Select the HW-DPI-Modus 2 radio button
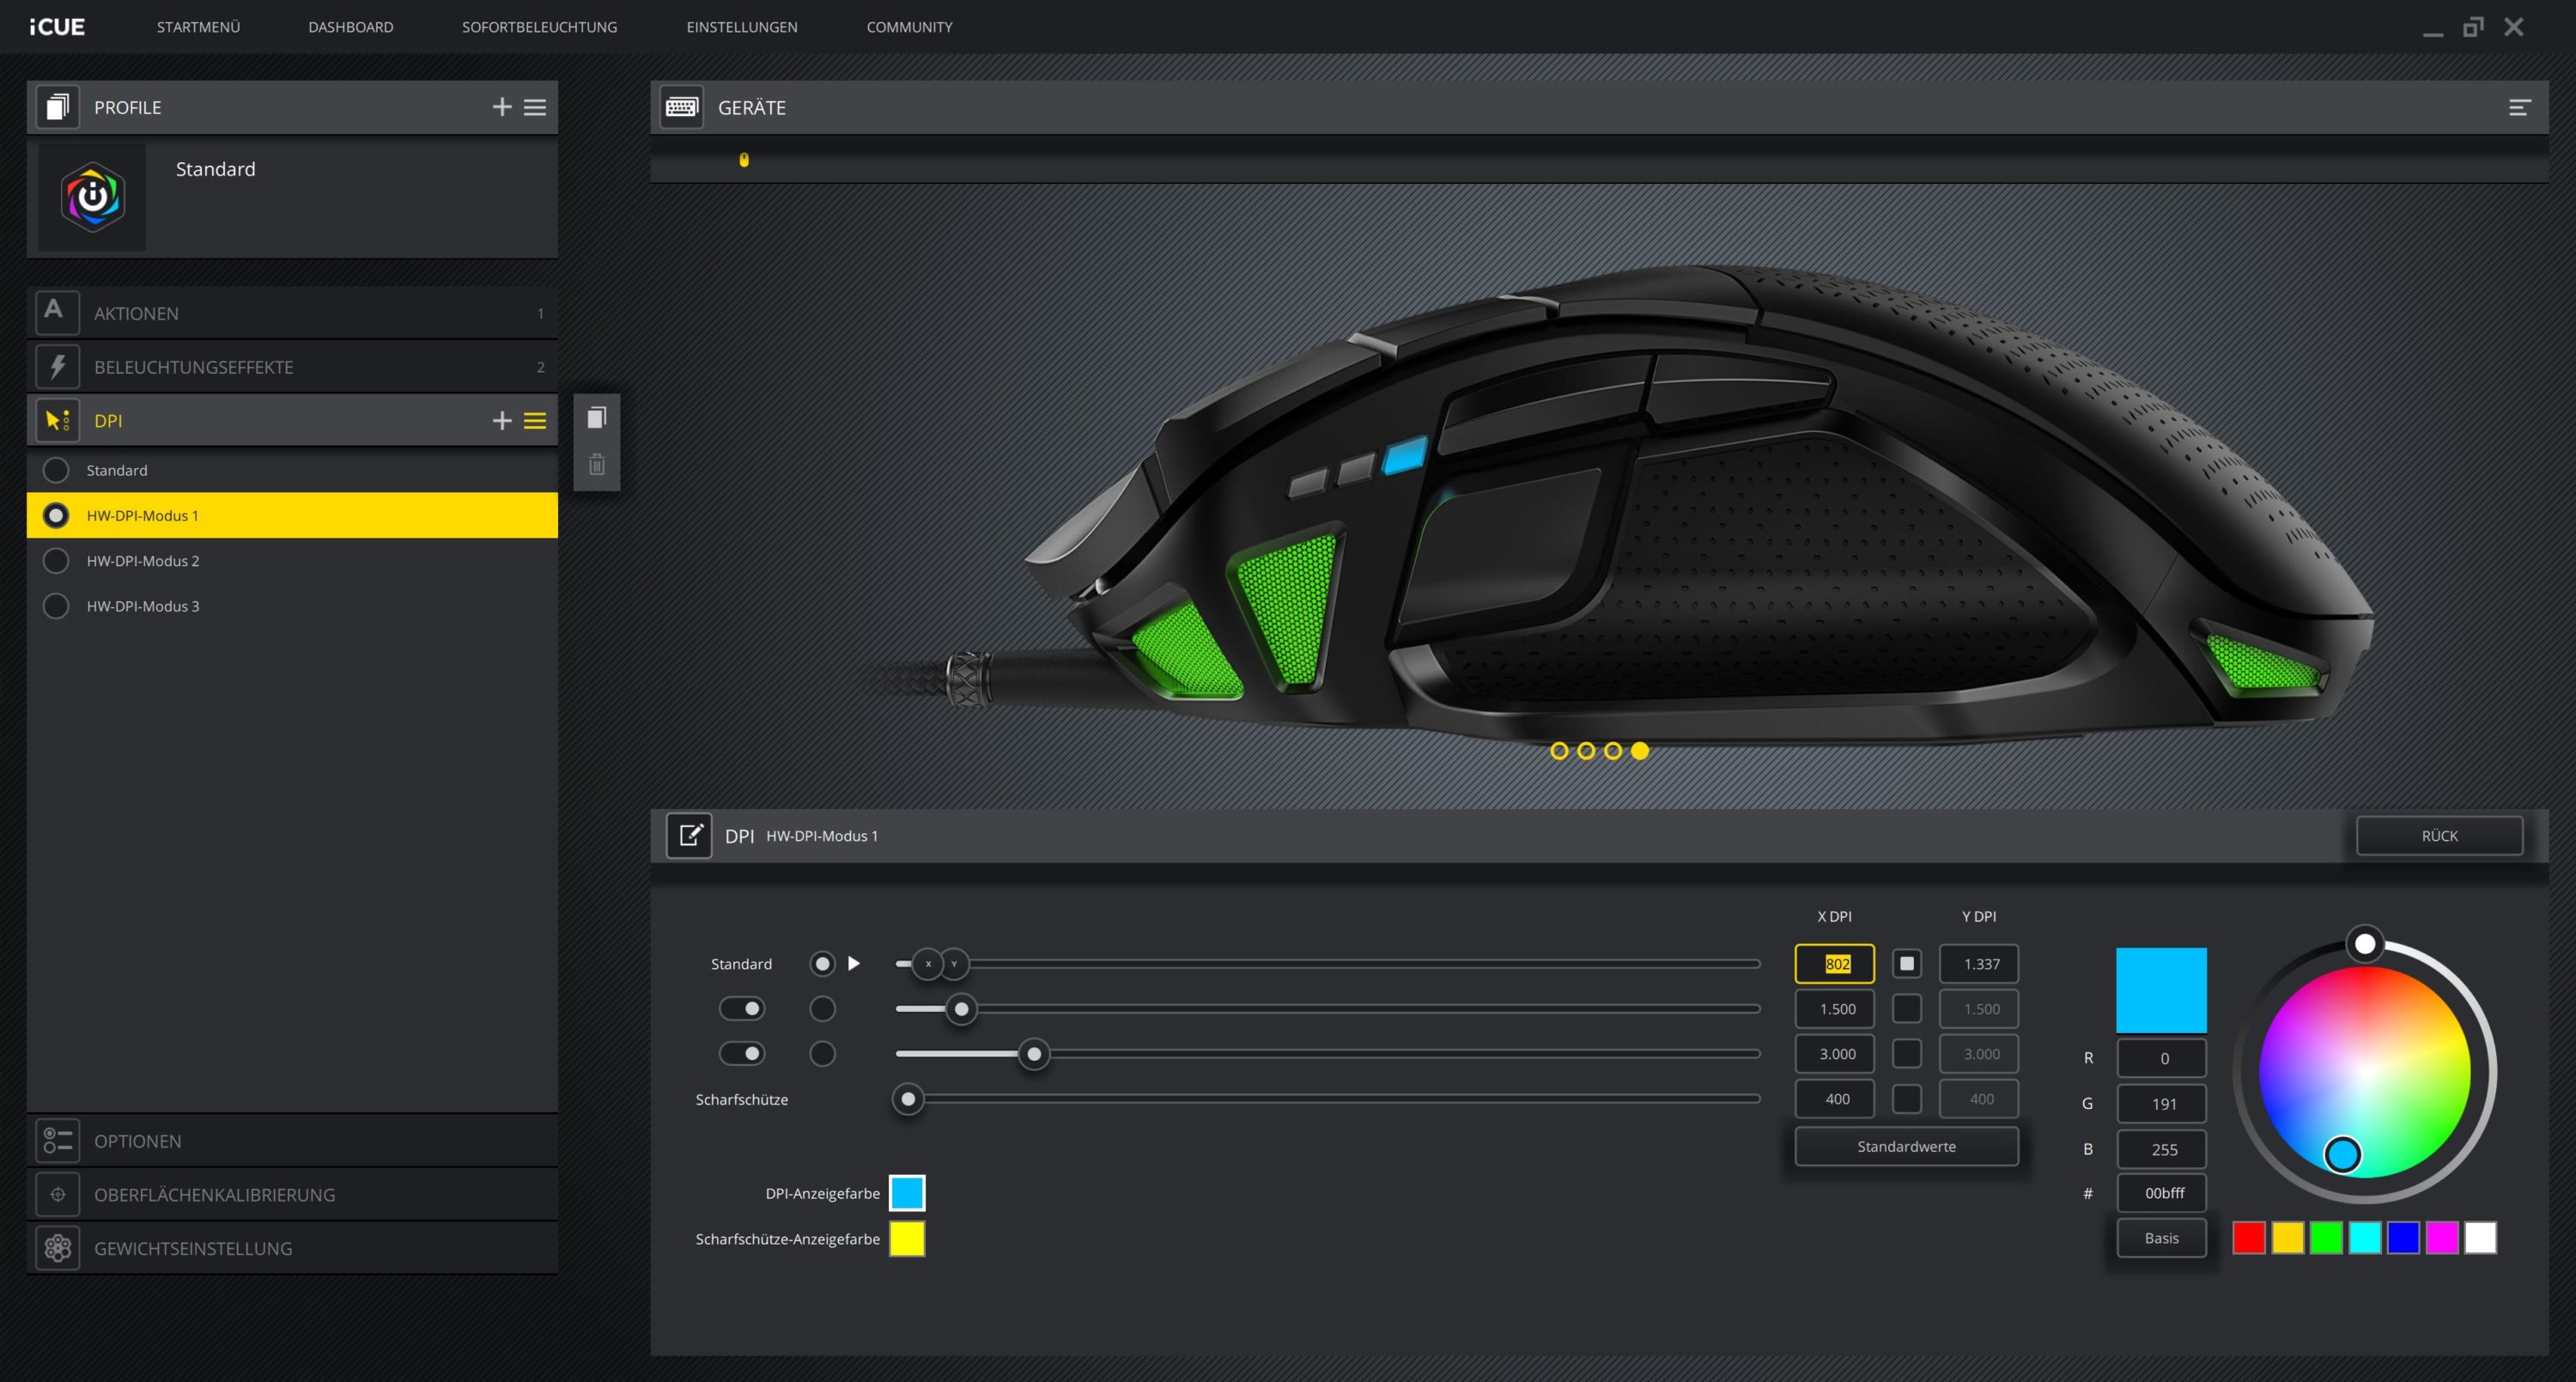This screenshot has width=2576, height=1382. [x=56, y=561]
